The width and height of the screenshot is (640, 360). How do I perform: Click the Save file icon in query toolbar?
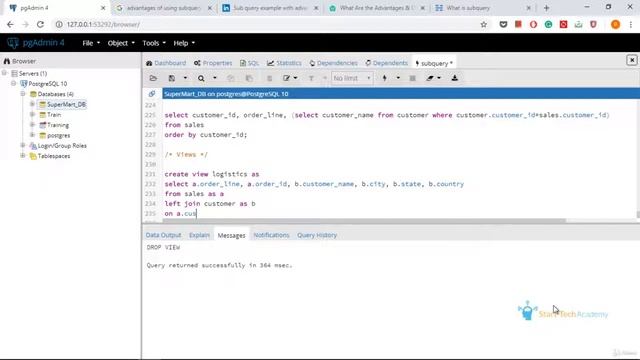tap(172, 78)
